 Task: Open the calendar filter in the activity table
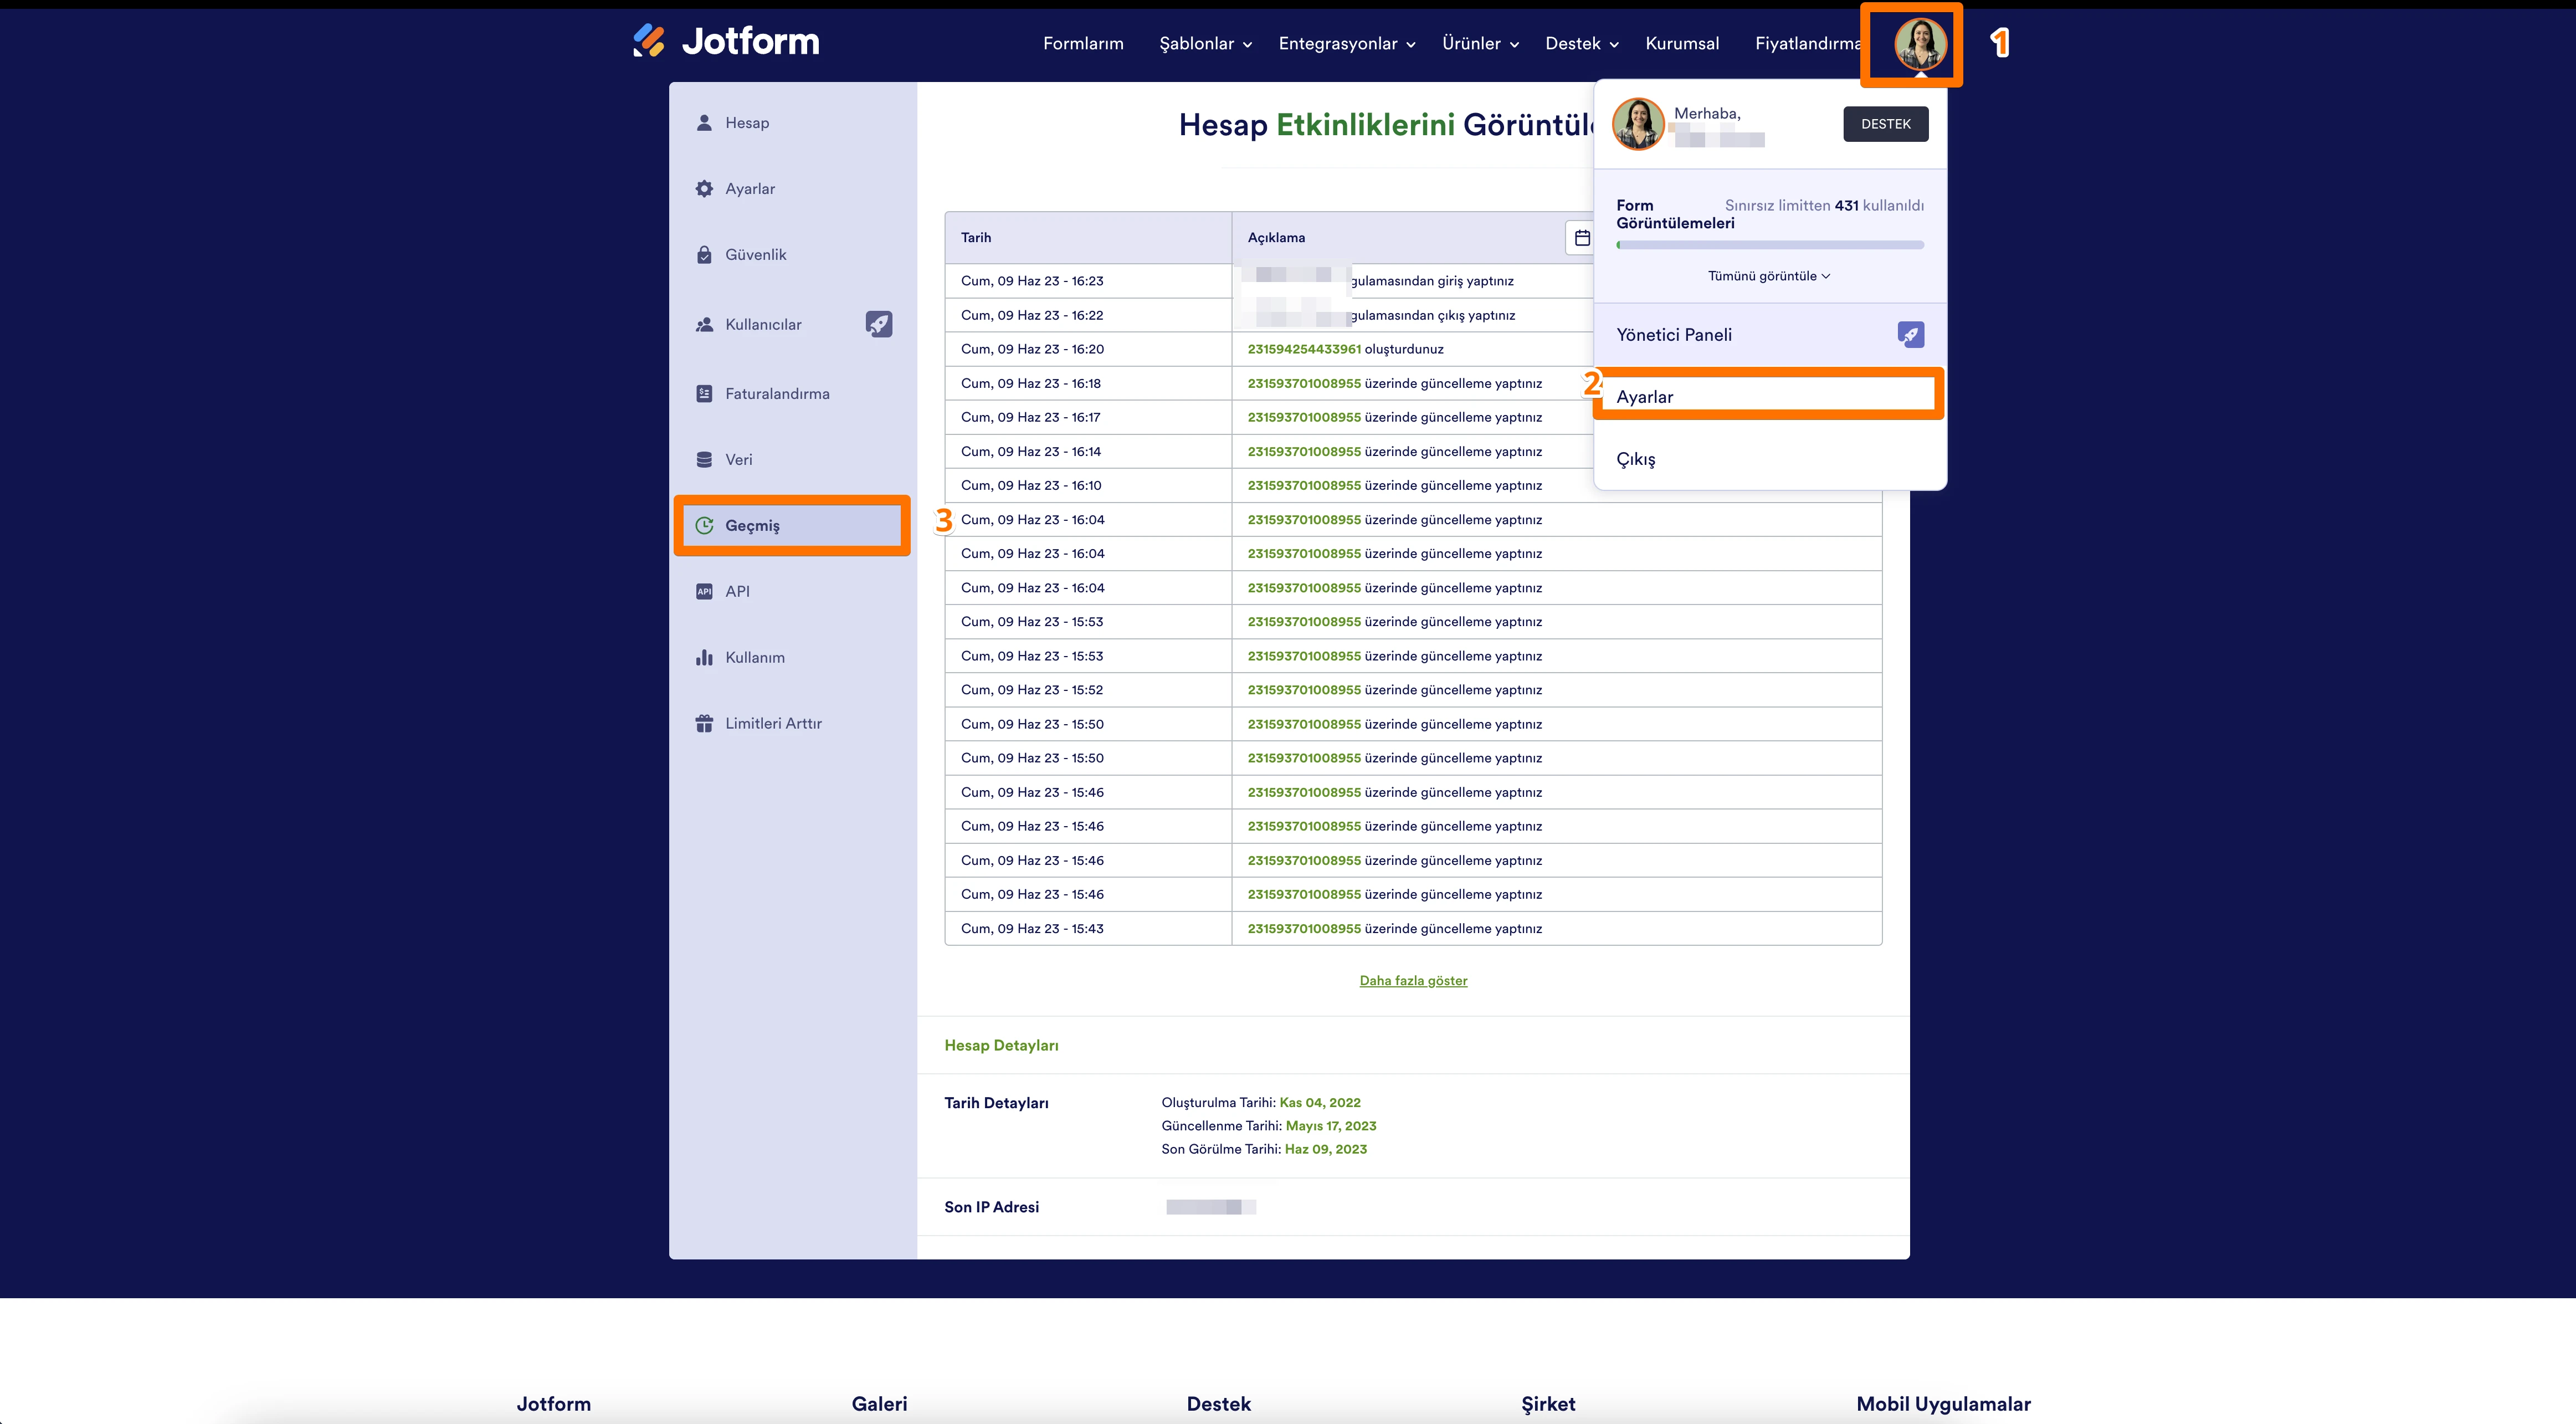point(1582,237)
